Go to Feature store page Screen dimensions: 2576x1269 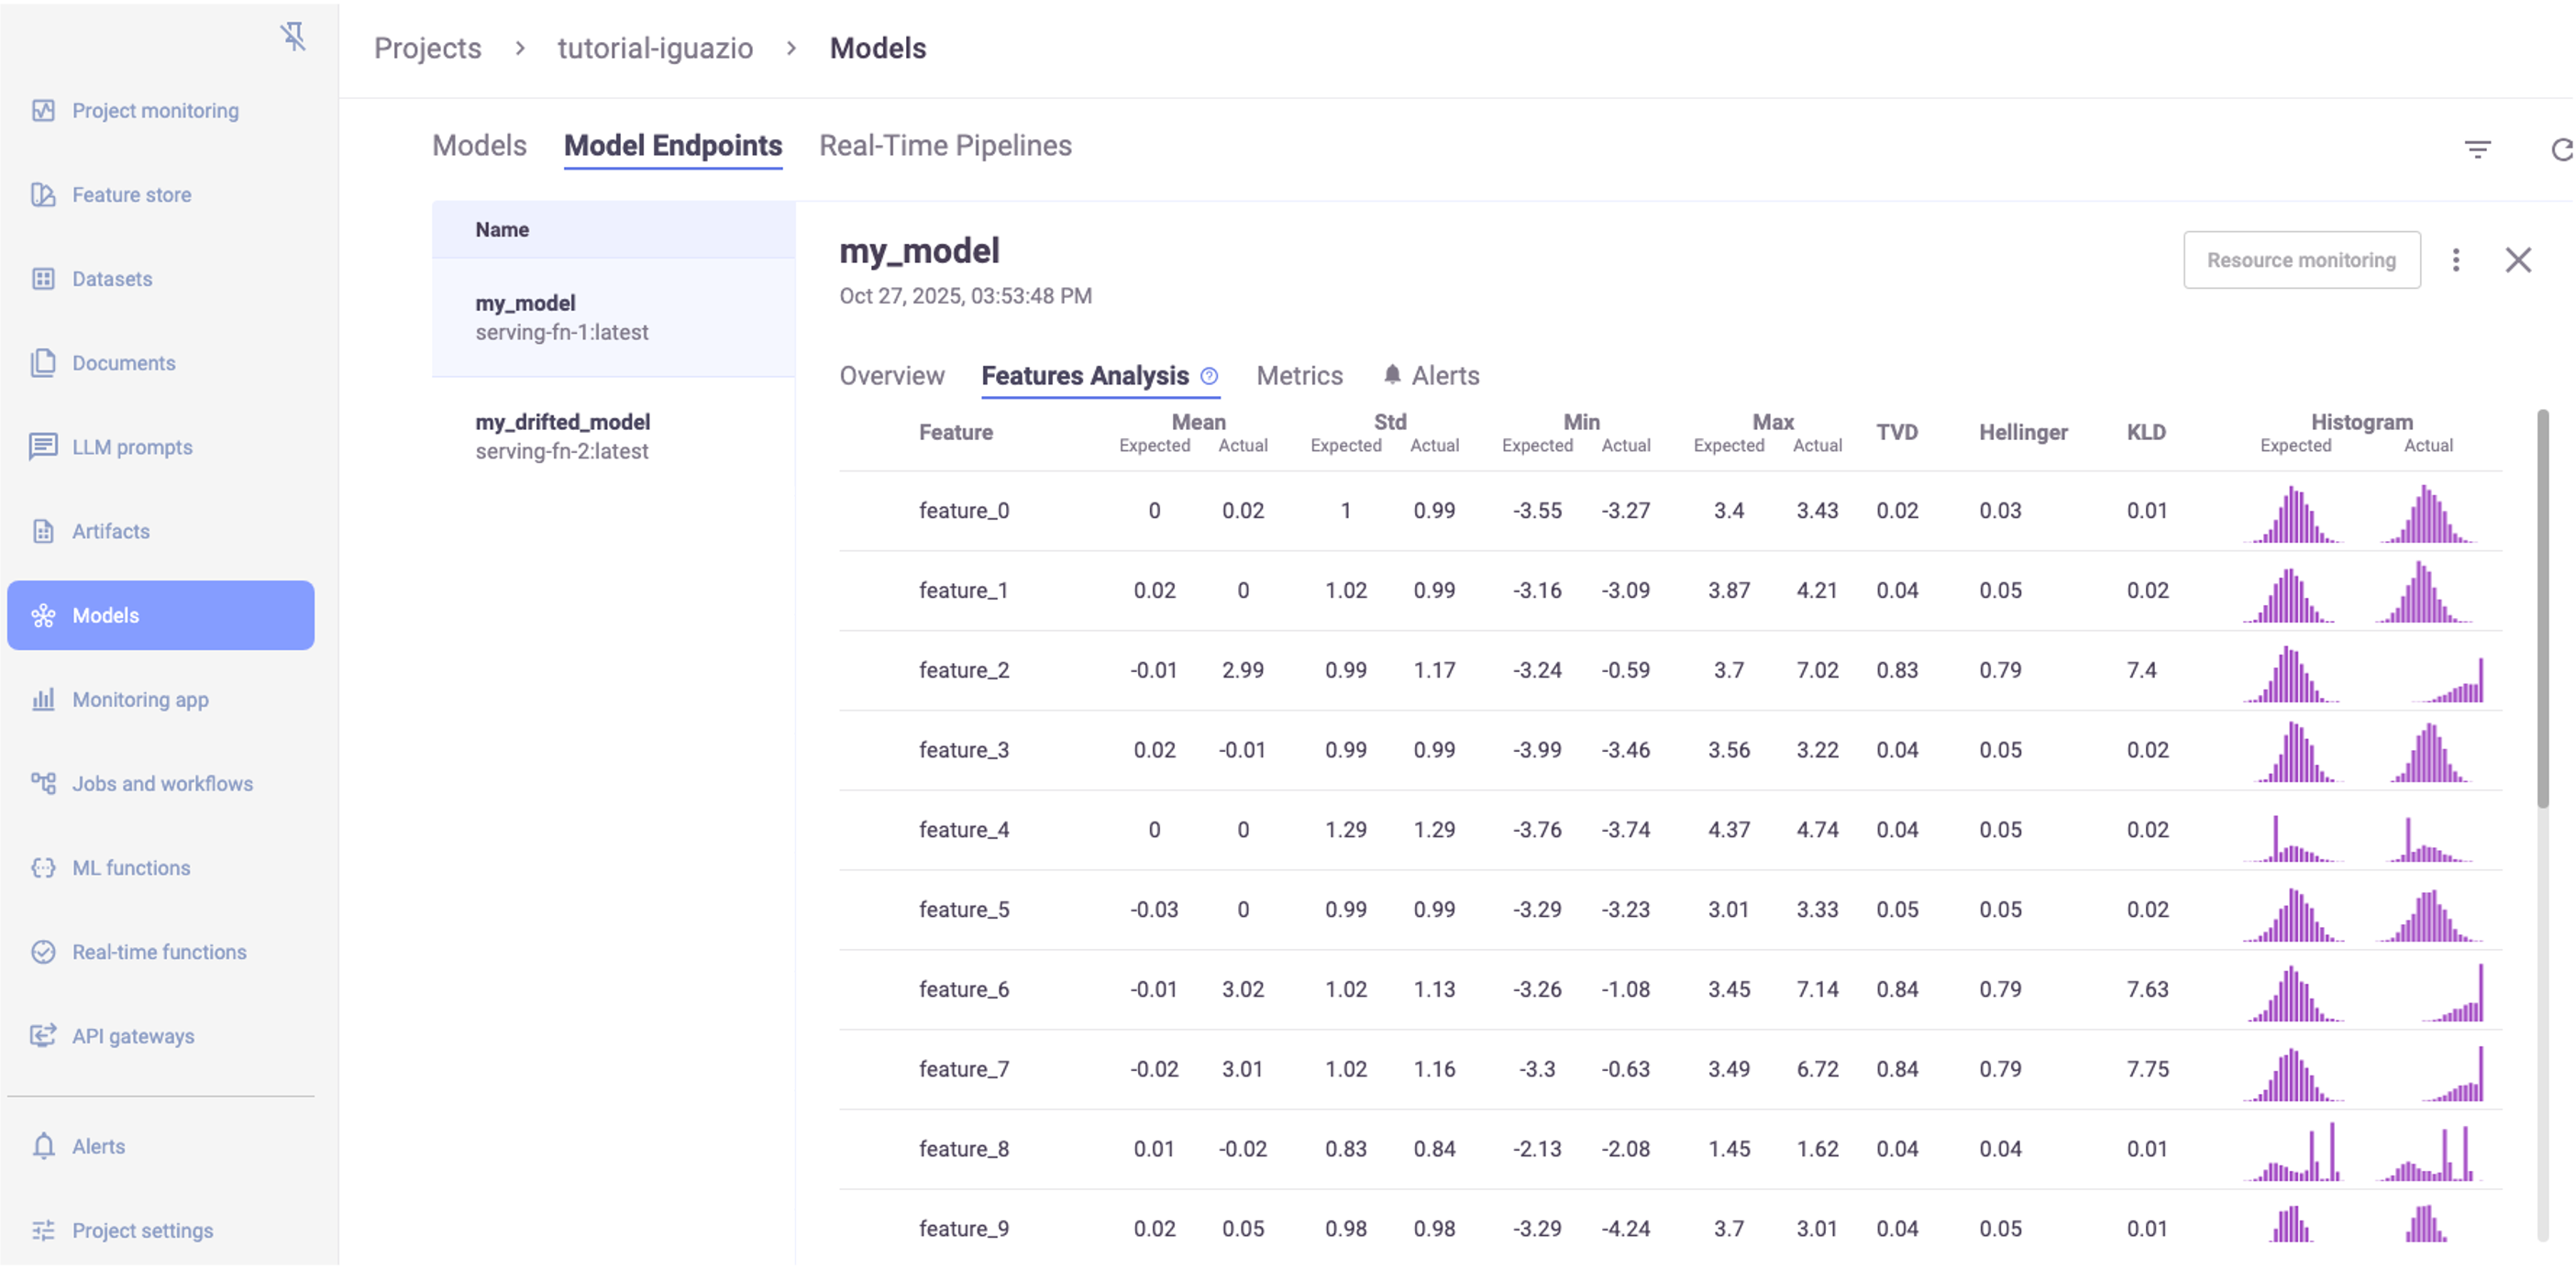pos(131,195)
